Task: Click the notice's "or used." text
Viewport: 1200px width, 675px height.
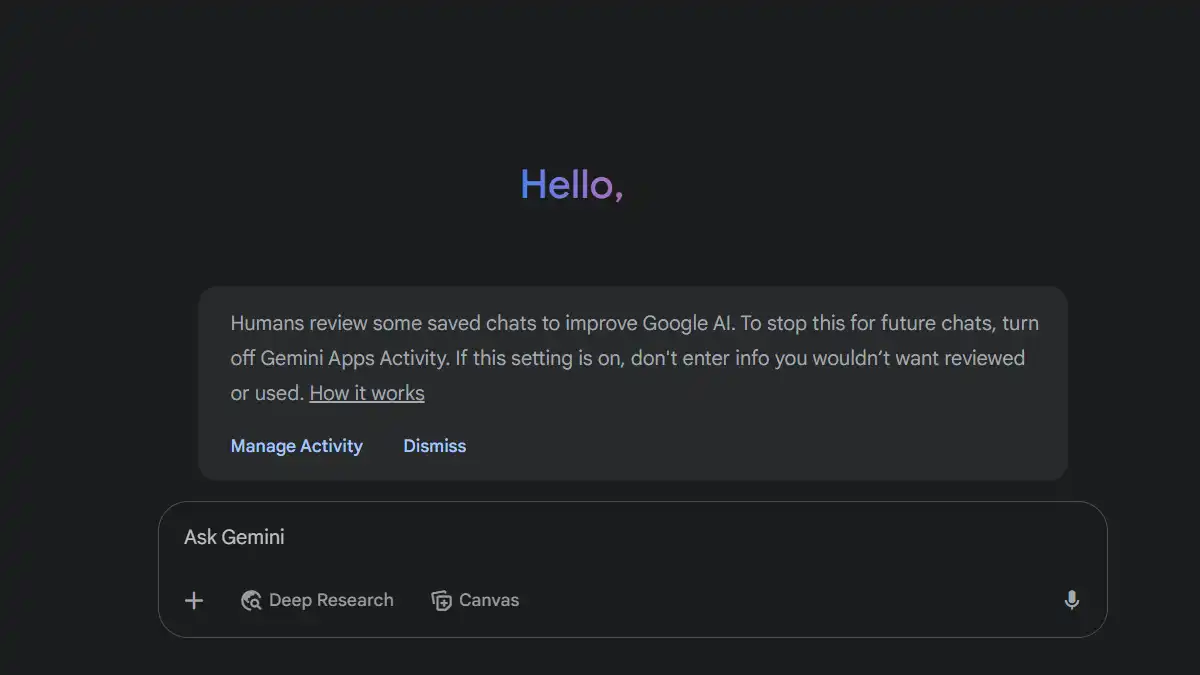Action: (x=266, y=393)
